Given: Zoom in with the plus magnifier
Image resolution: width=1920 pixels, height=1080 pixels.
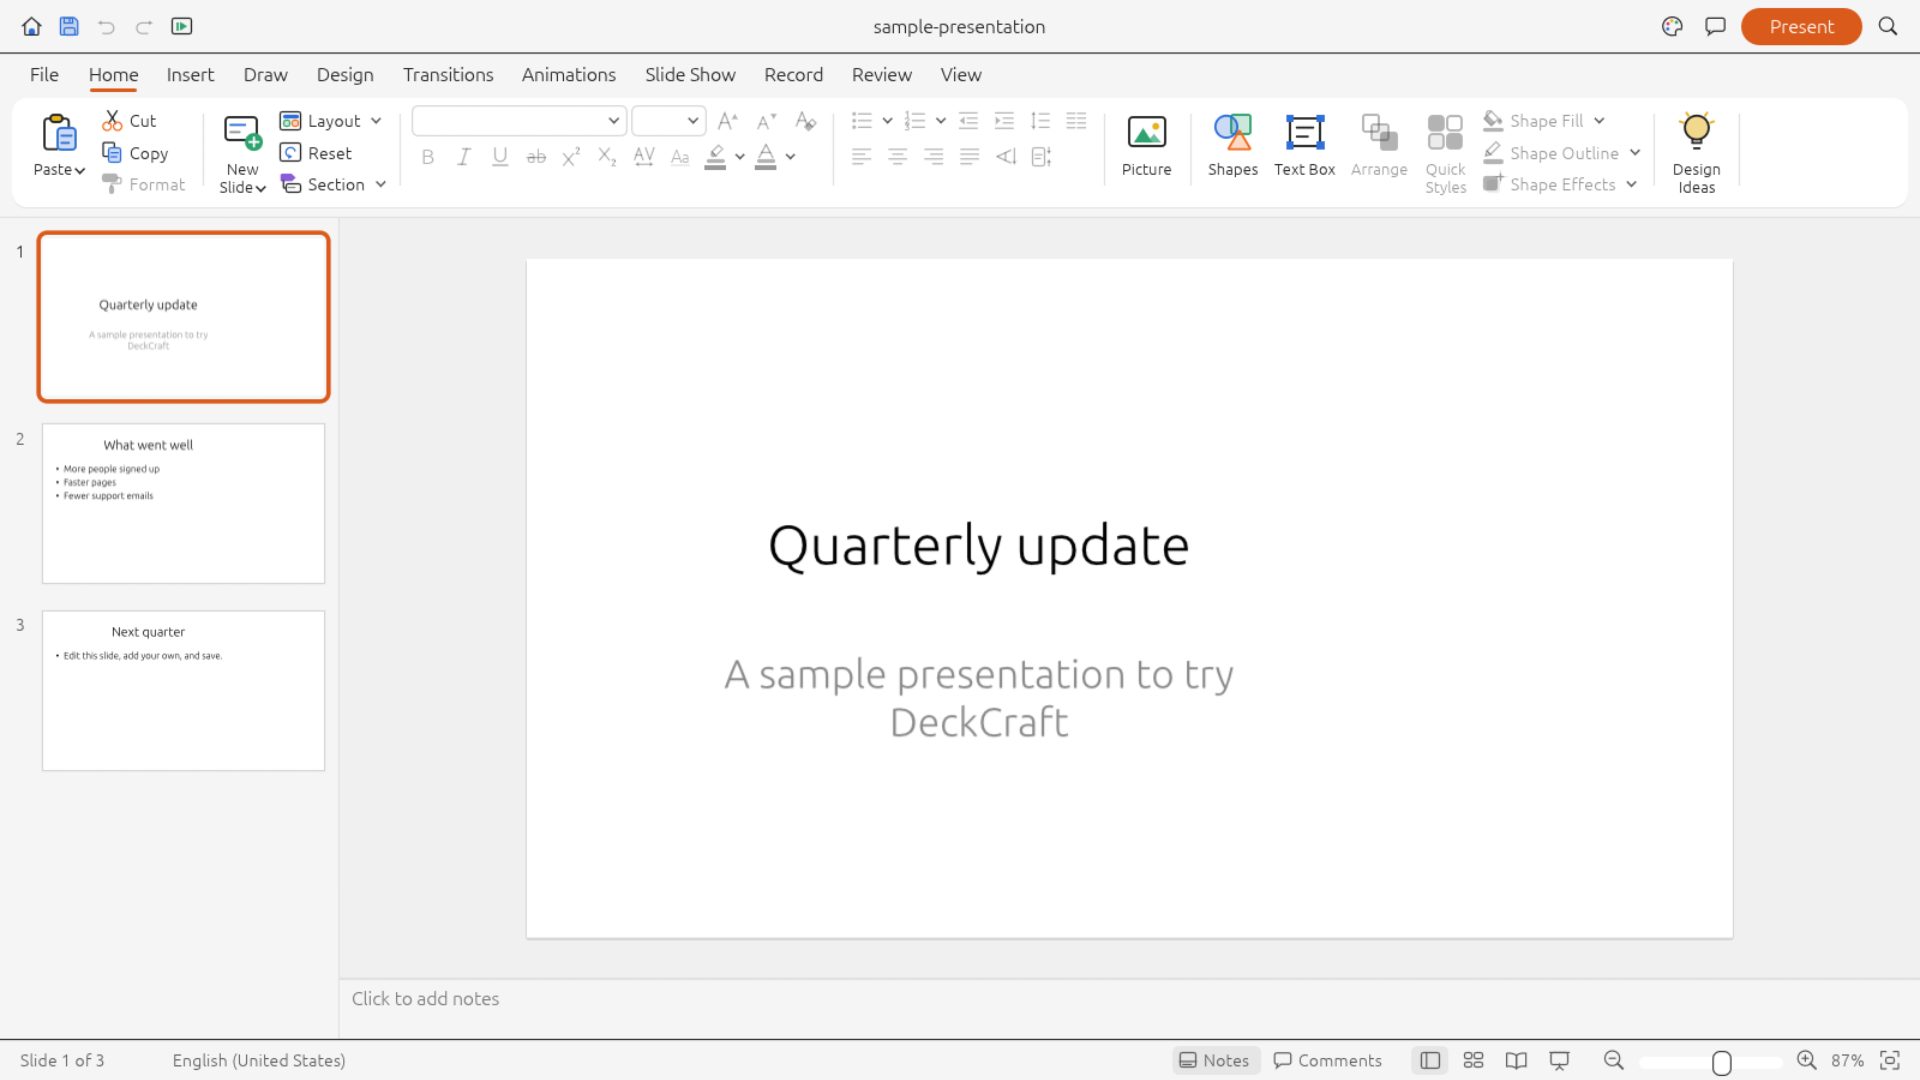Looking at the screenshot, I should pyautogui.click(x=1806, y=1061).
